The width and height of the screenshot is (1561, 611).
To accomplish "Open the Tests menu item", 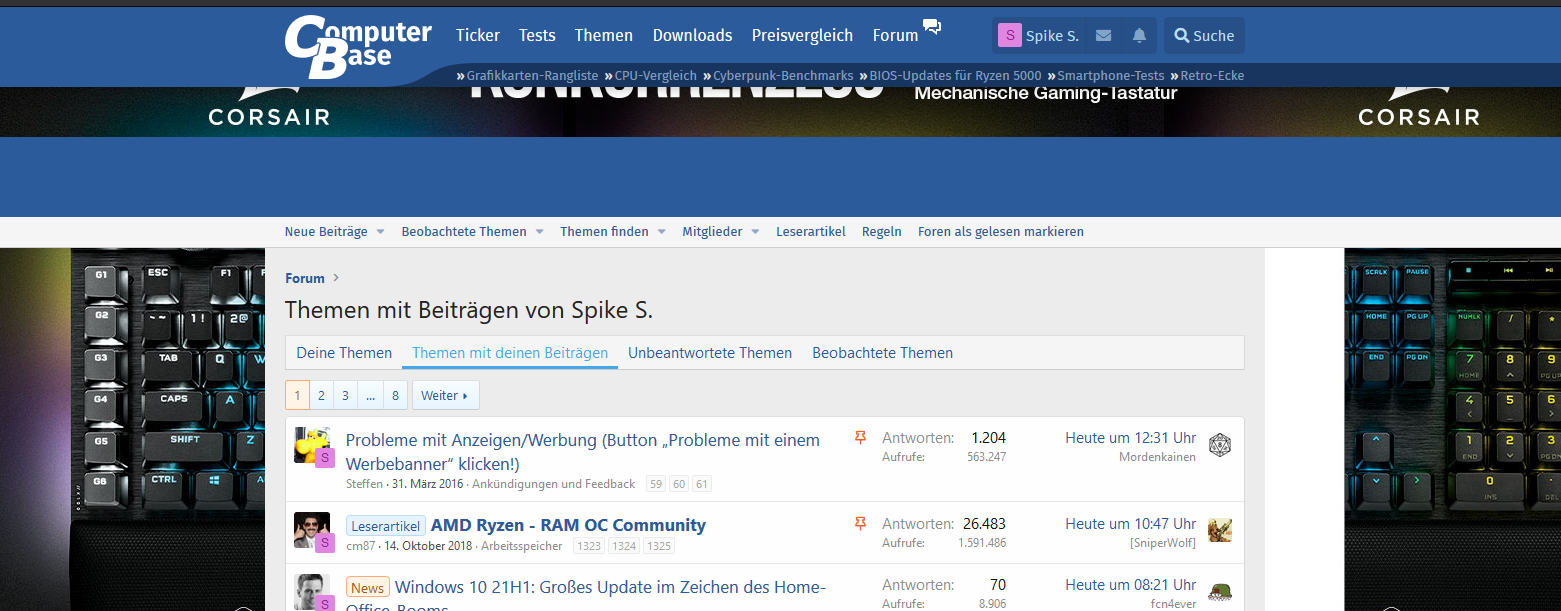I will 537,36.
